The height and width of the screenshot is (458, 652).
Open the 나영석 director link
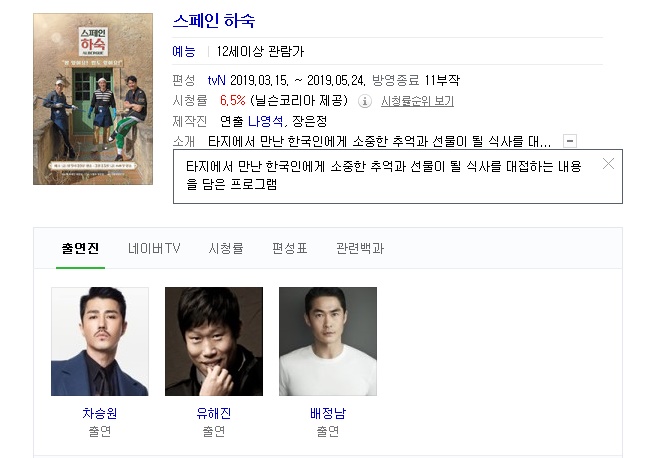[x=266, y=121]
